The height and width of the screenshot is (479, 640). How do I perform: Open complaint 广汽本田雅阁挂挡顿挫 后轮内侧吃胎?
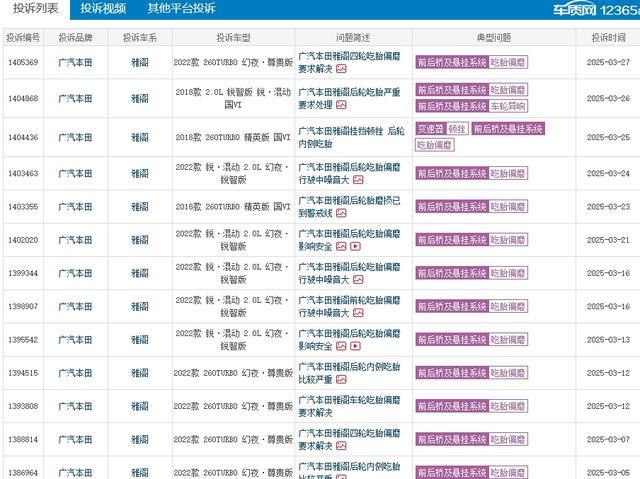point(351,137)
